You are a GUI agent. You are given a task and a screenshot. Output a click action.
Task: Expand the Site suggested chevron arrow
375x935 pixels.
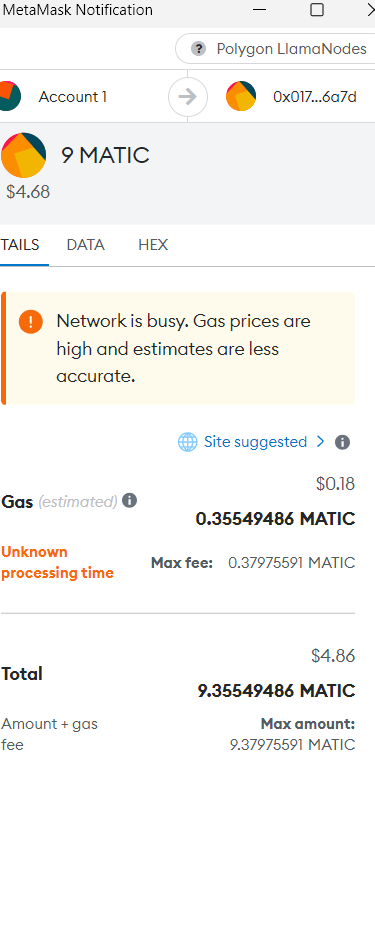[x=320, y=441]
